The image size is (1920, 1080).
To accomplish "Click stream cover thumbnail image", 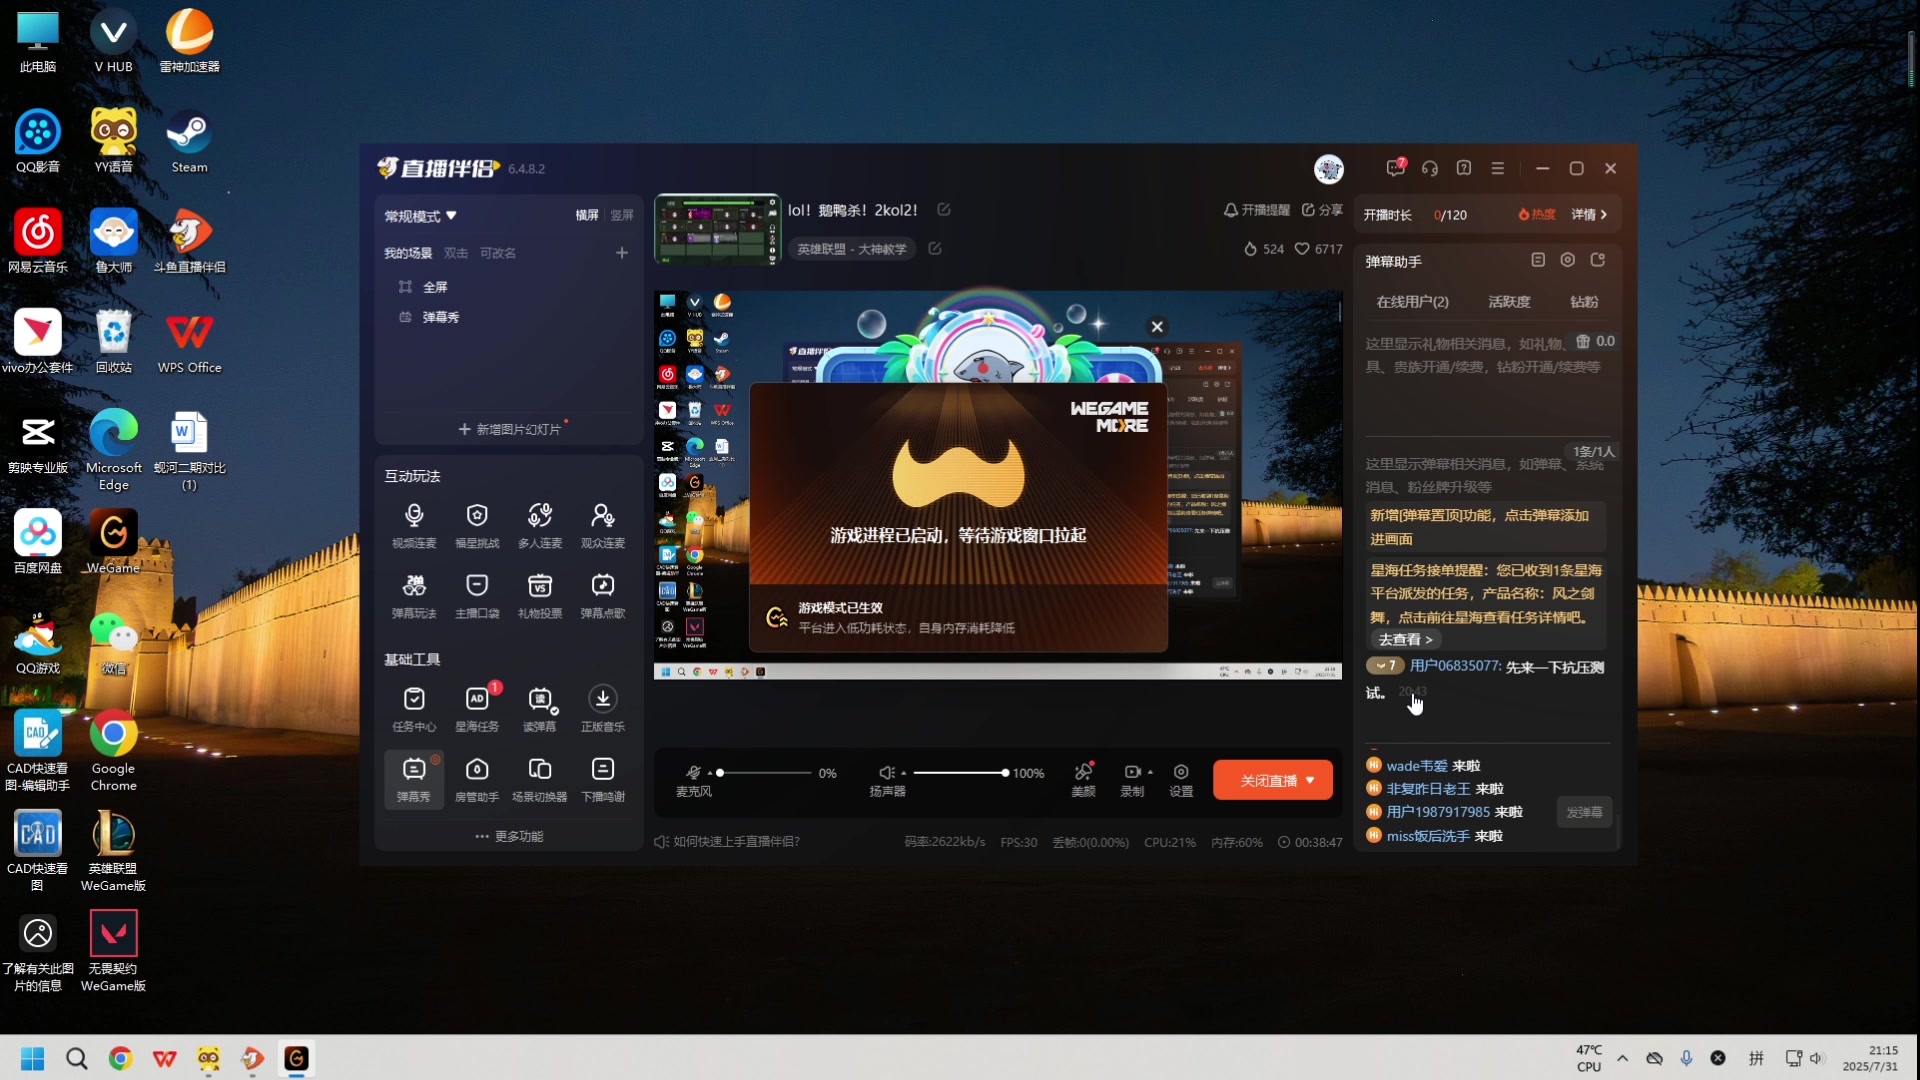I will point(717,229).
